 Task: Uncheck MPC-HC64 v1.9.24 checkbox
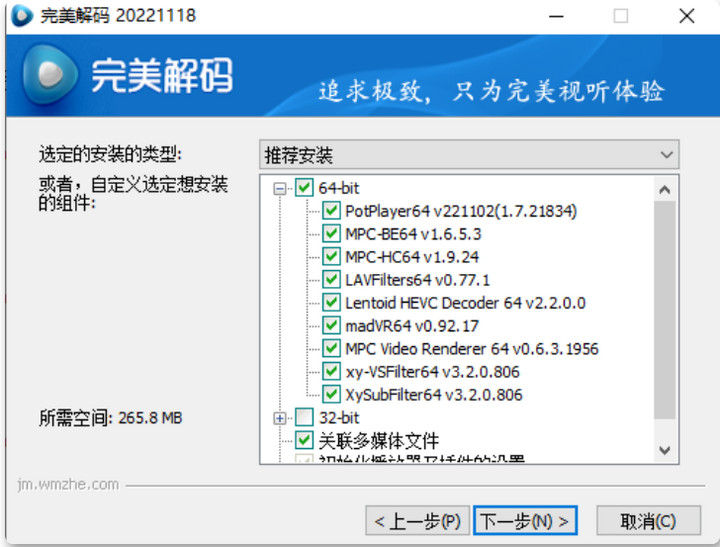click(x=331, y=257)
